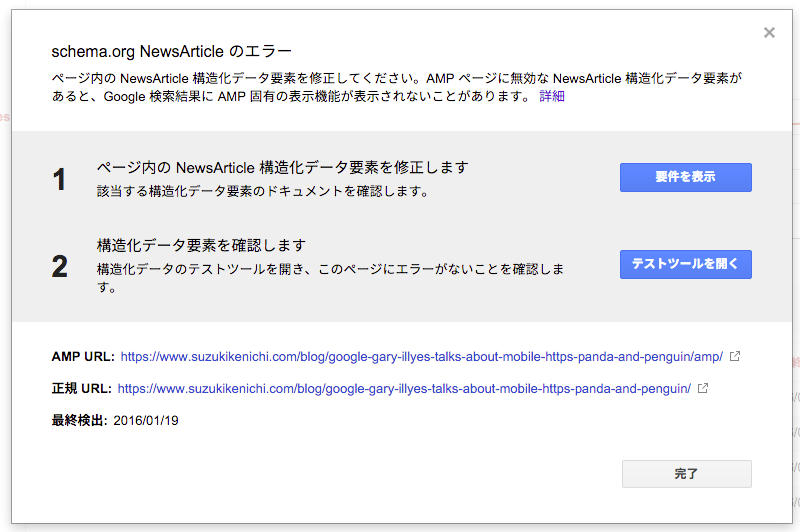Click the 最終検出 label
The image size is (800, 532).
pyautogui.click(x=79, y=420)
